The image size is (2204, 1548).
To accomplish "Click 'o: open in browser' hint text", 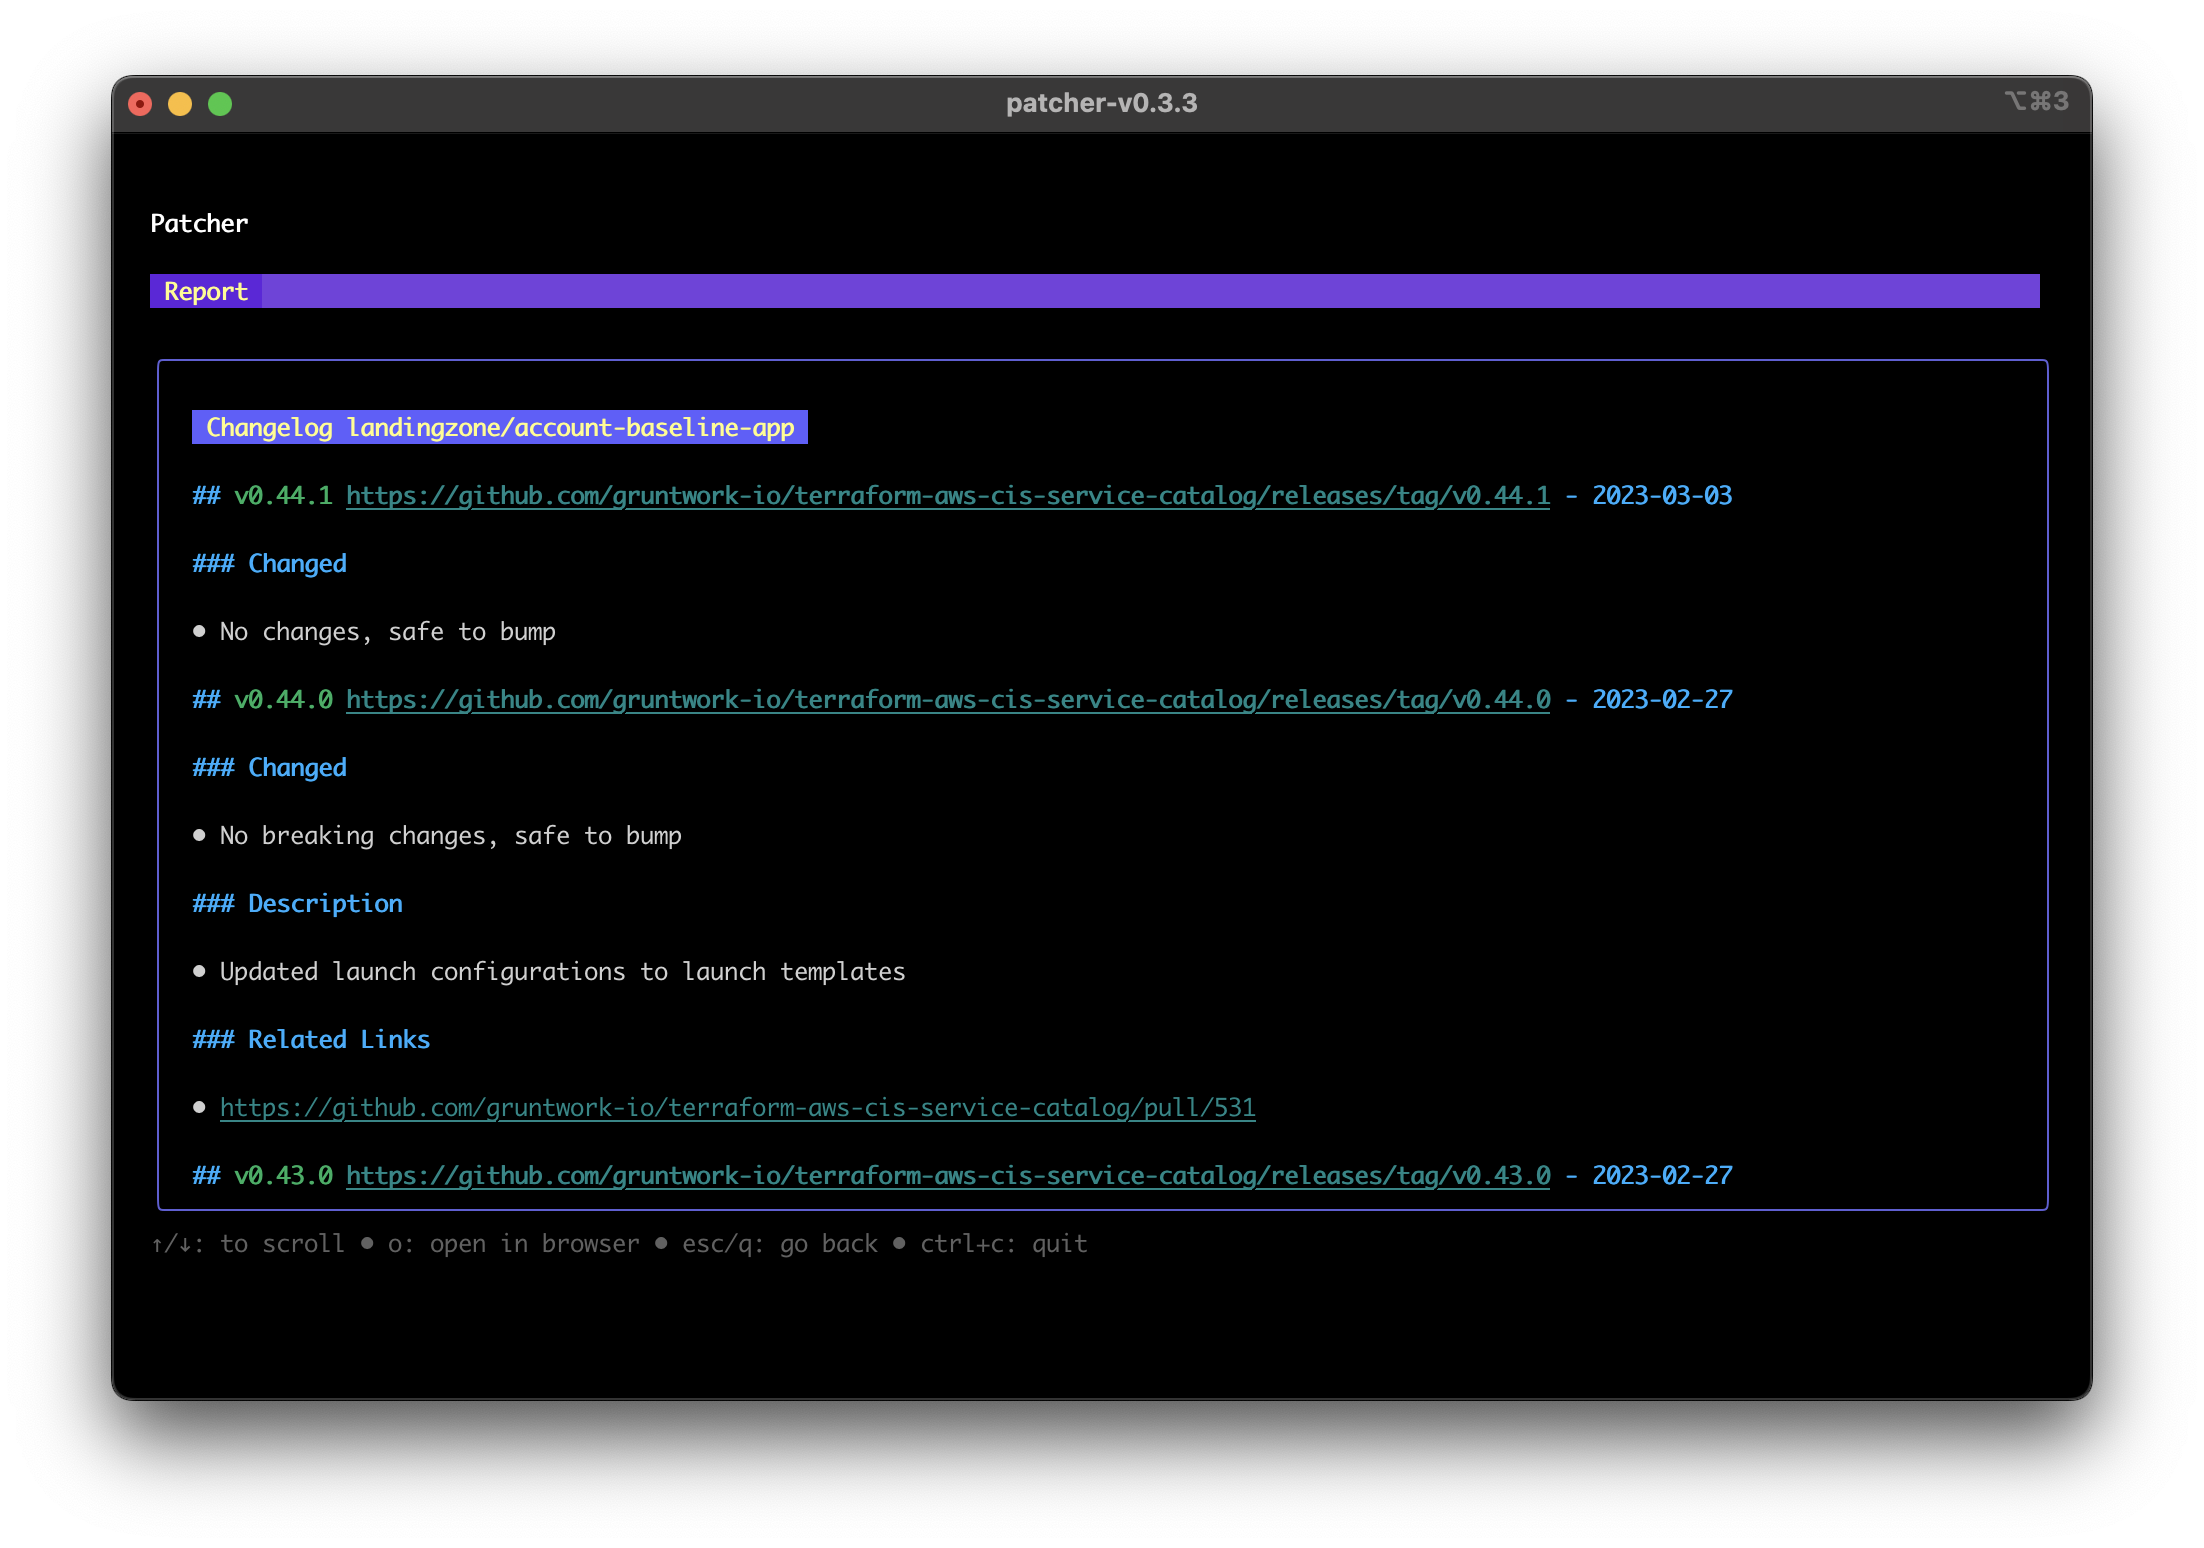I will (514, 1243).
